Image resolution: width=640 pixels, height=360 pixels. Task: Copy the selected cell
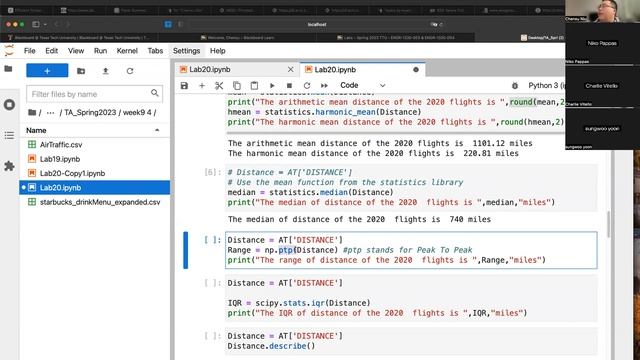pyautogui.click(x=237, y=86)
